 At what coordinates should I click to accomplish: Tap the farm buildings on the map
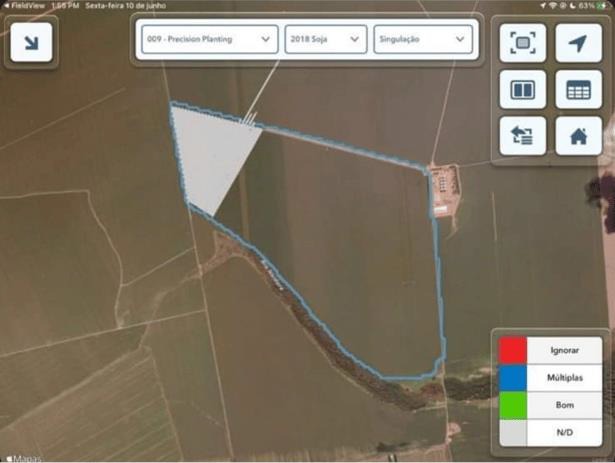click(x=441, y=188)
